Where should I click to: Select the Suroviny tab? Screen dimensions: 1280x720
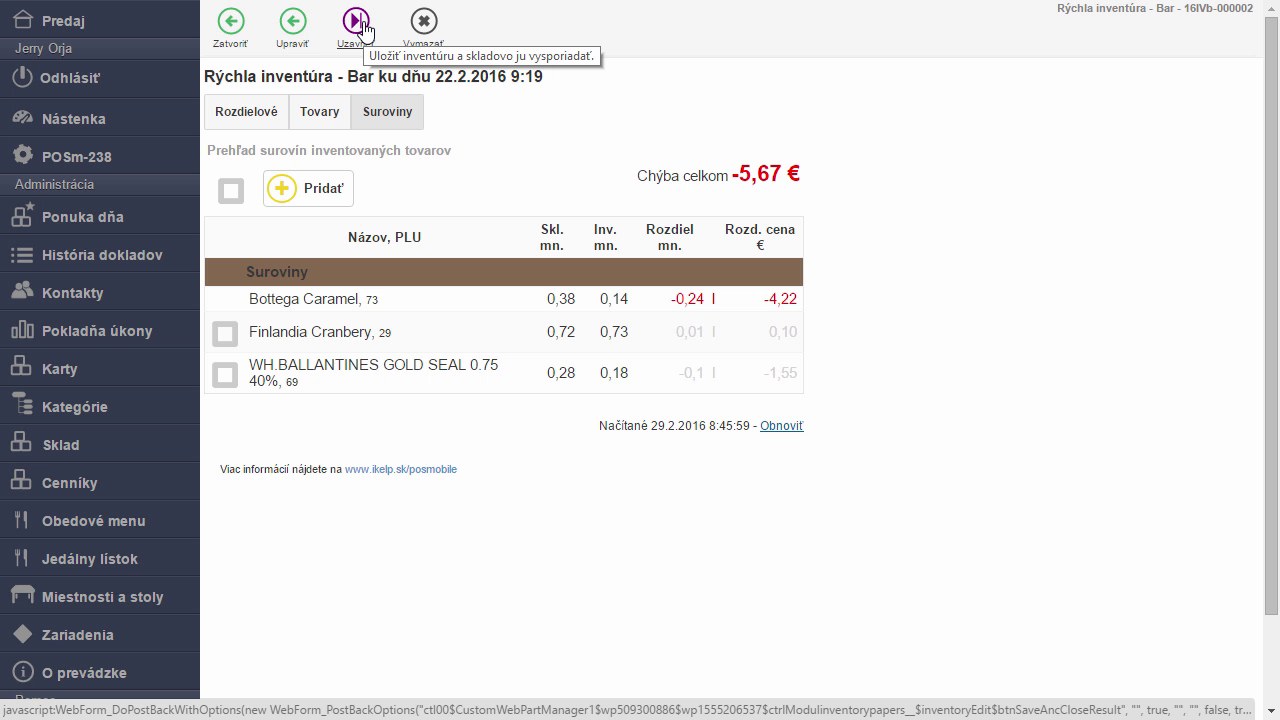387,112
